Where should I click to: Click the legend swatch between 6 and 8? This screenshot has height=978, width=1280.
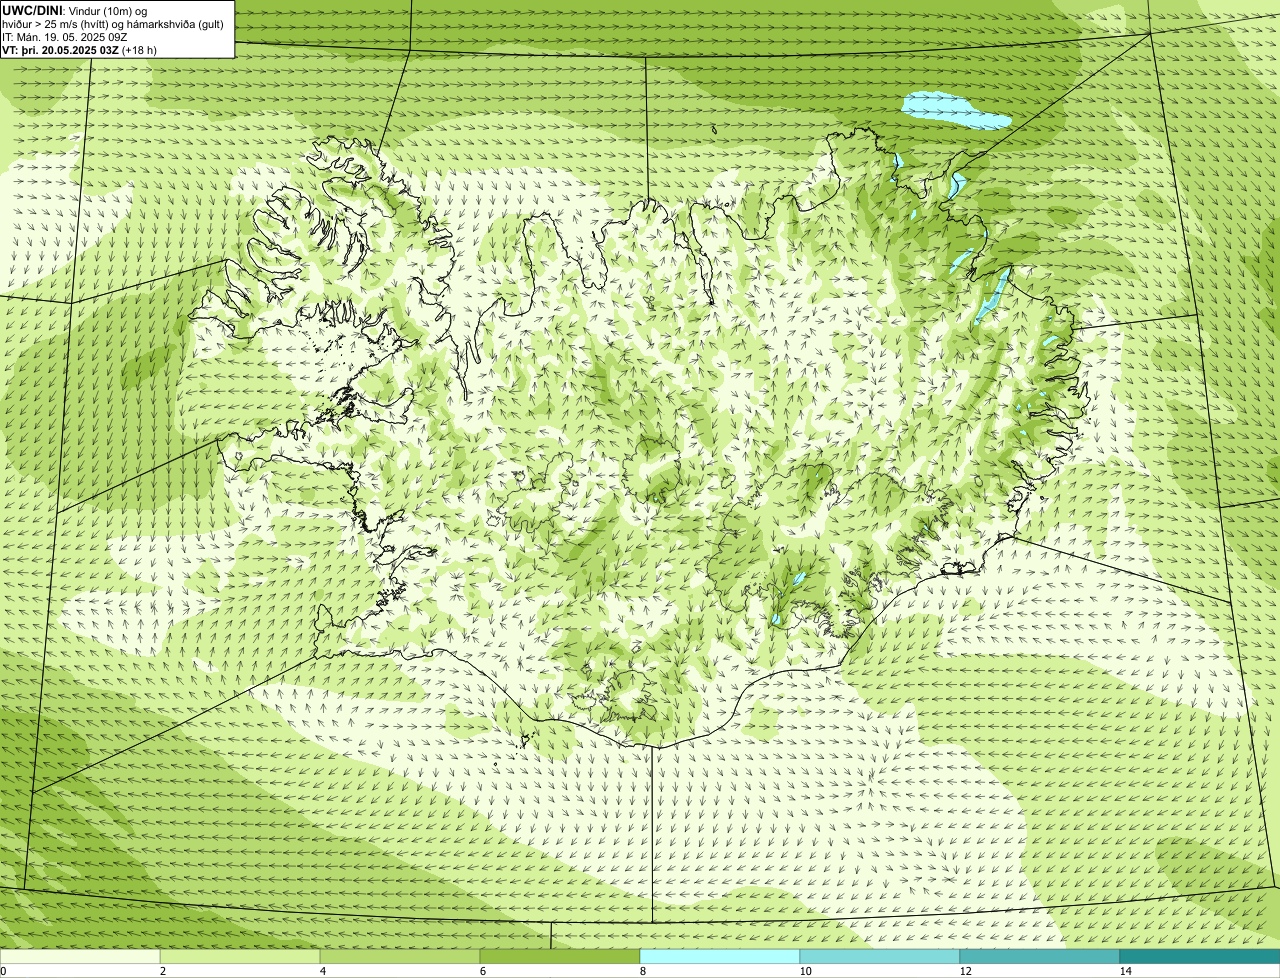(560, 956)
